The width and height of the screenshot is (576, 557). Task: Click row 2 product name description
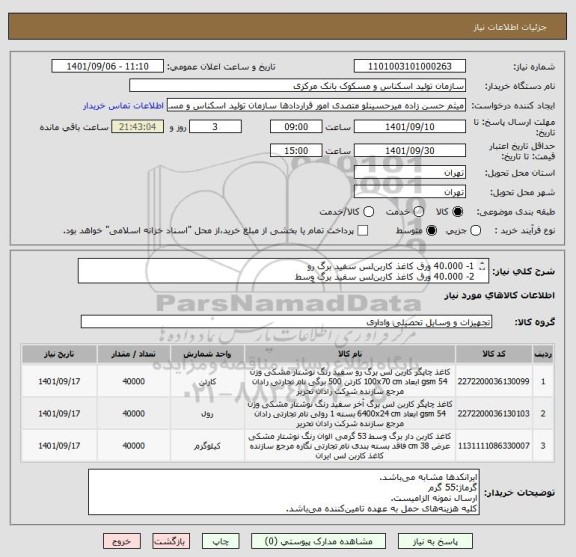tap(350, 414)
